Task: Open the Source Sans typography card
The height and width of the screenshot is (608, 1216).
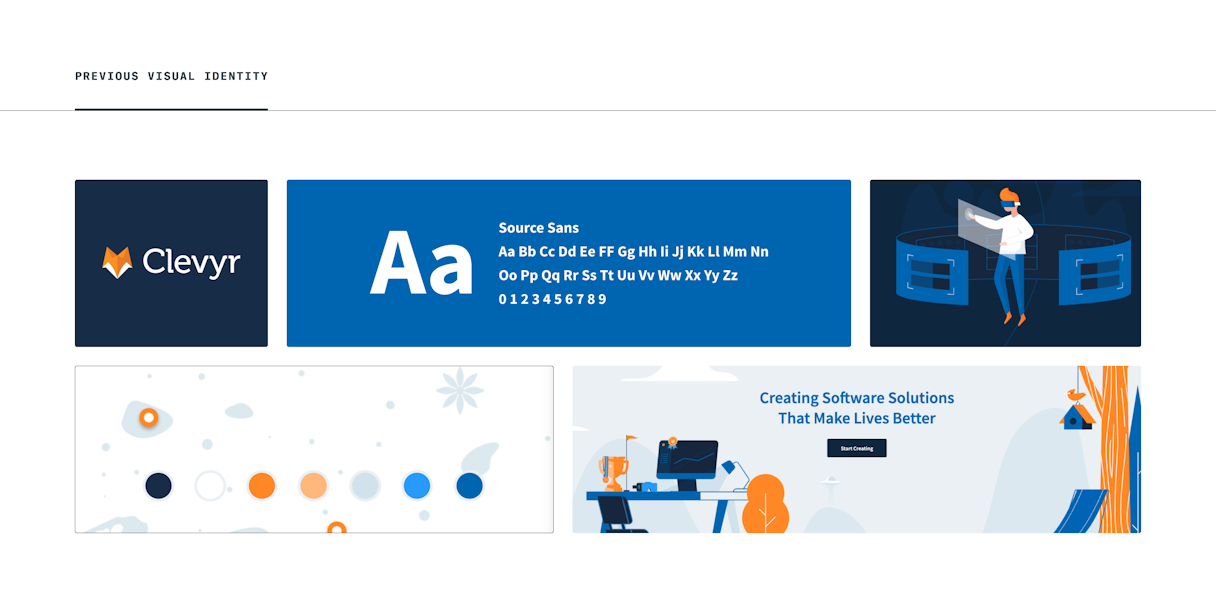Action: (568, 263)
